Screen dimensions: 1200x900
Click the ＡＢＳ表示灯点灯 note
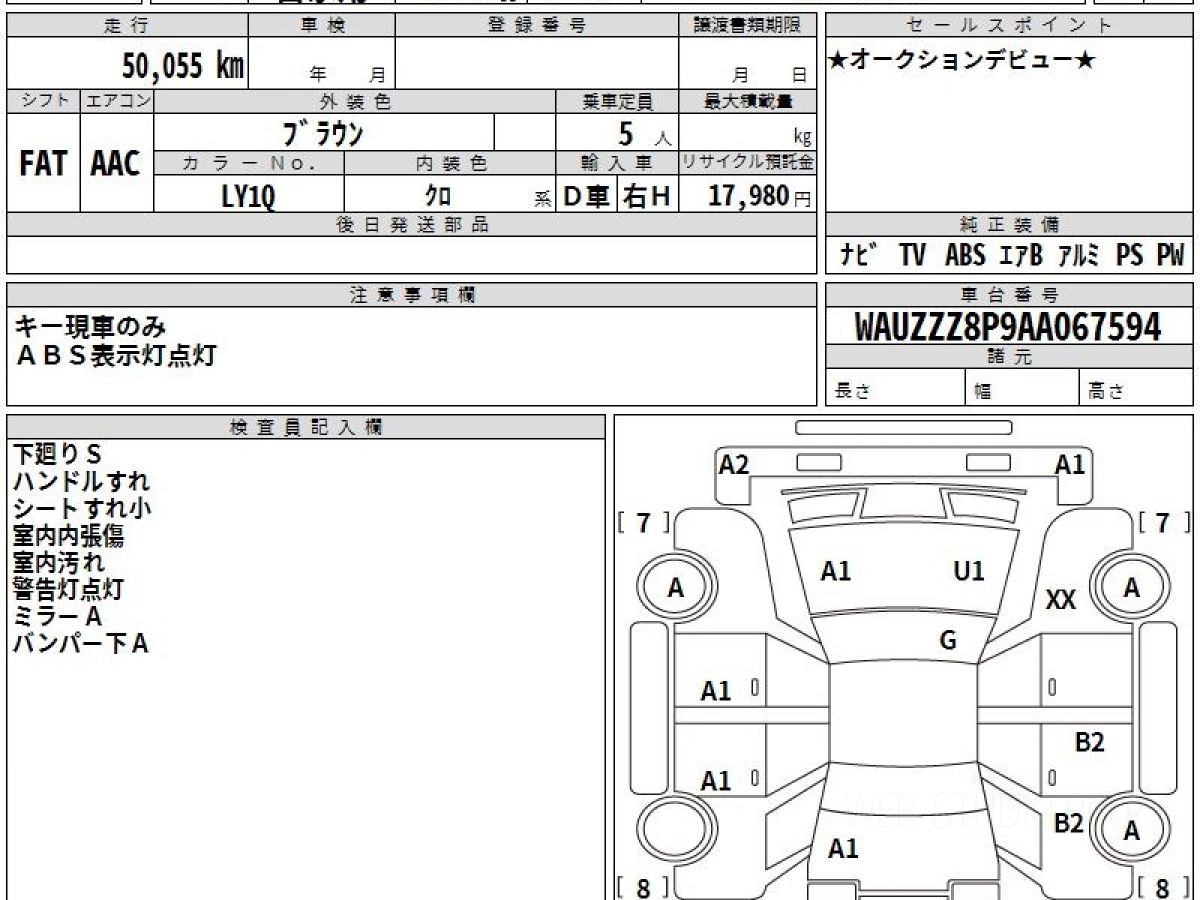[115, 355]
